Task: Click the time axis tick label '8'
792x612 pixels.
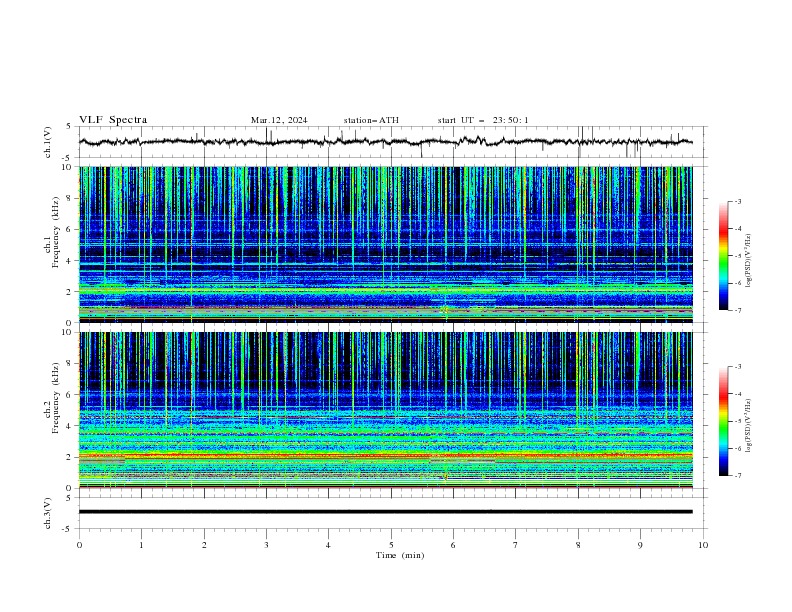Action: click(578, 545)
